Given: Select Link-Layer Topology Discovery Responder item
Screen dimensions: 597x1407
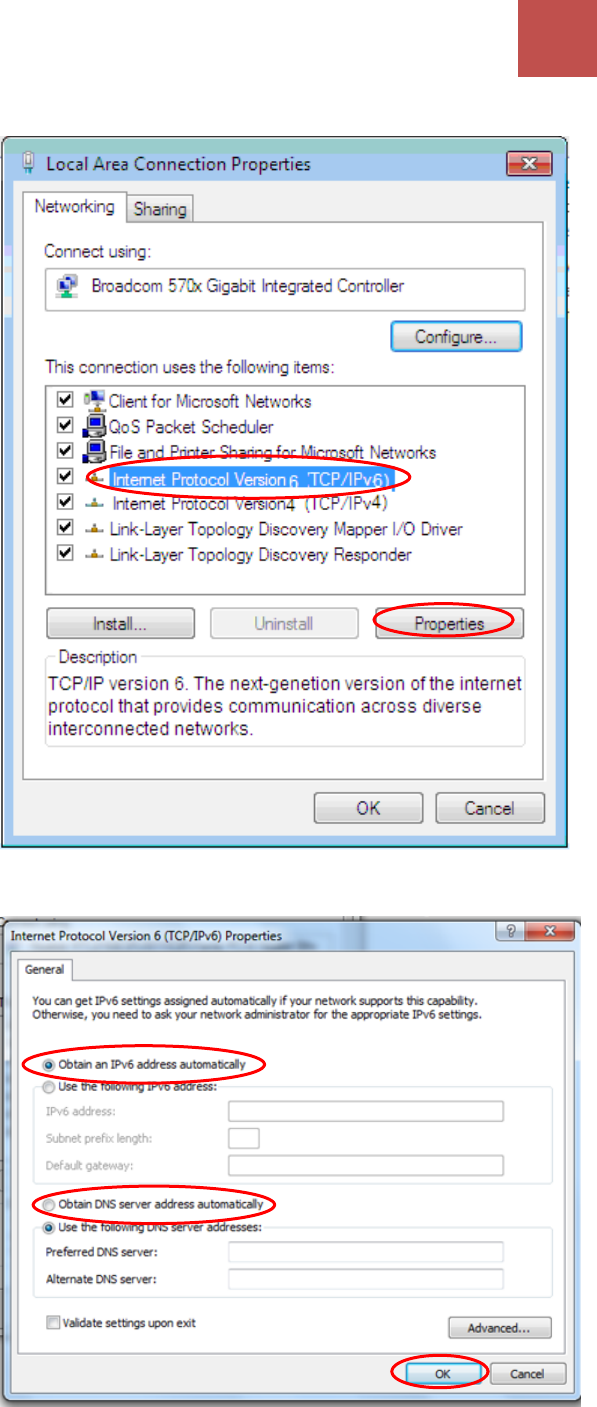Looking at the screenshot, I should [260, 554].
